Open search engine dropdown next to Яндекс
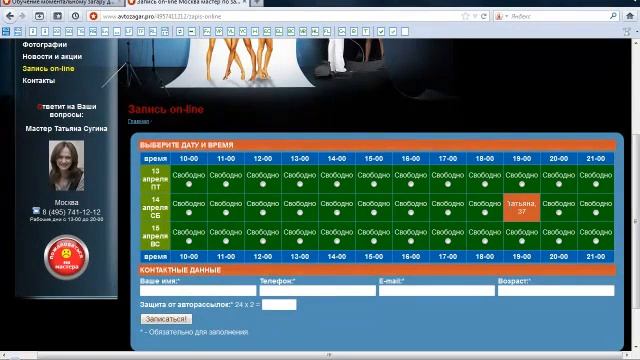 click(507, 16)
